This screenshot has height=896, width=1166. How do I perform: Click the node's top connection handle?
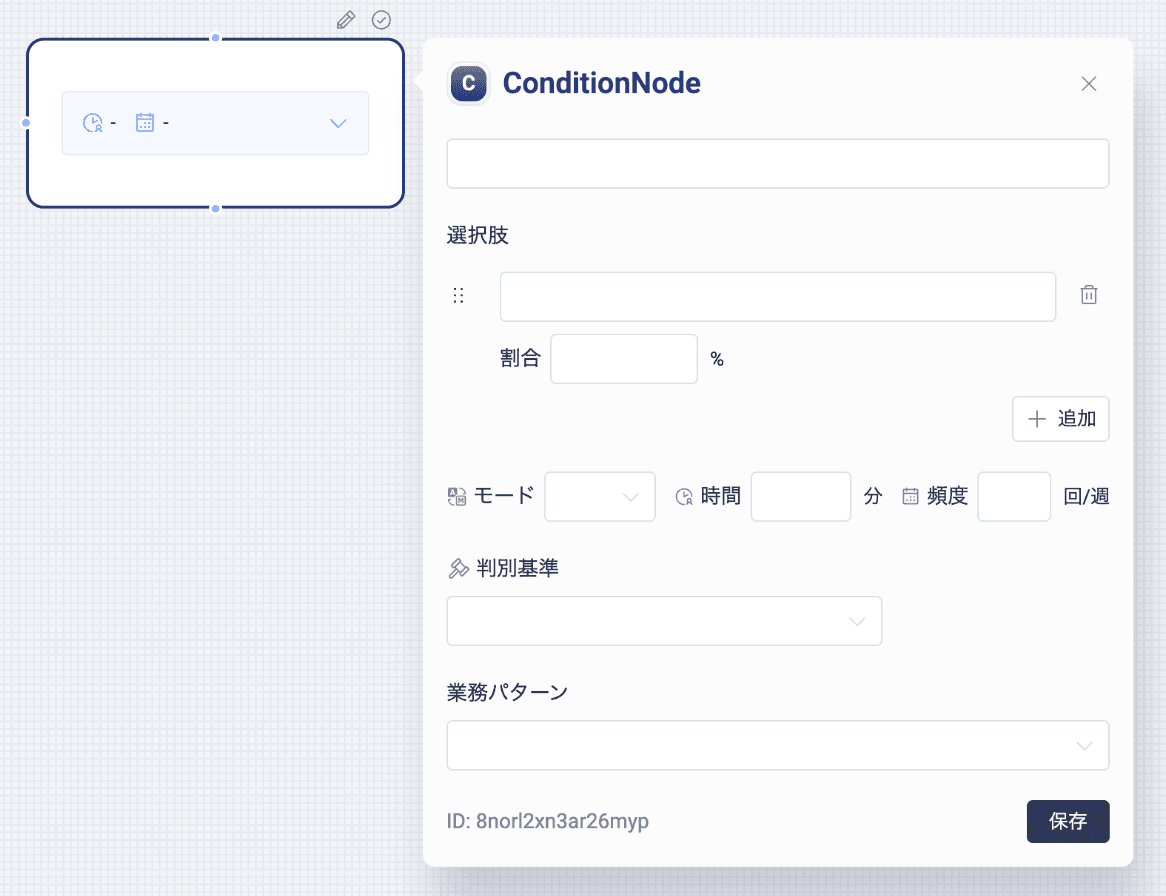[216, 38]
